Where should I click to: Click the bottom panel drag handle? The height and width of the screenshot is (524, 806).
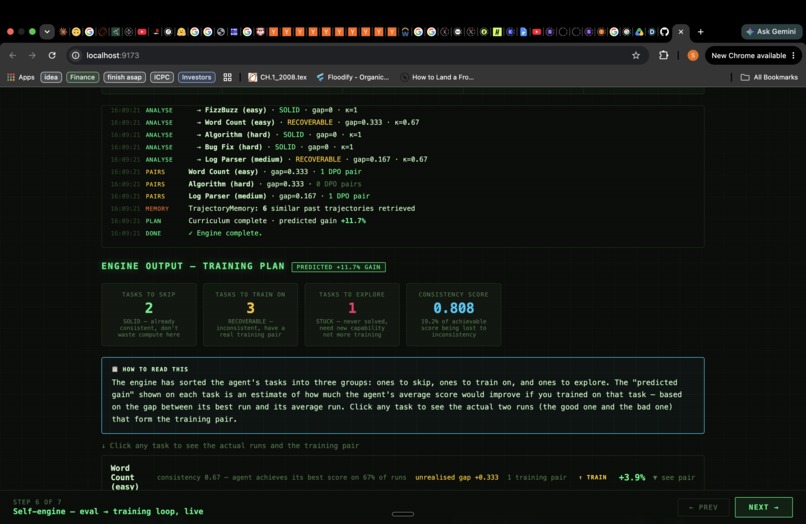pyautogui.click(x=402, y=514)
